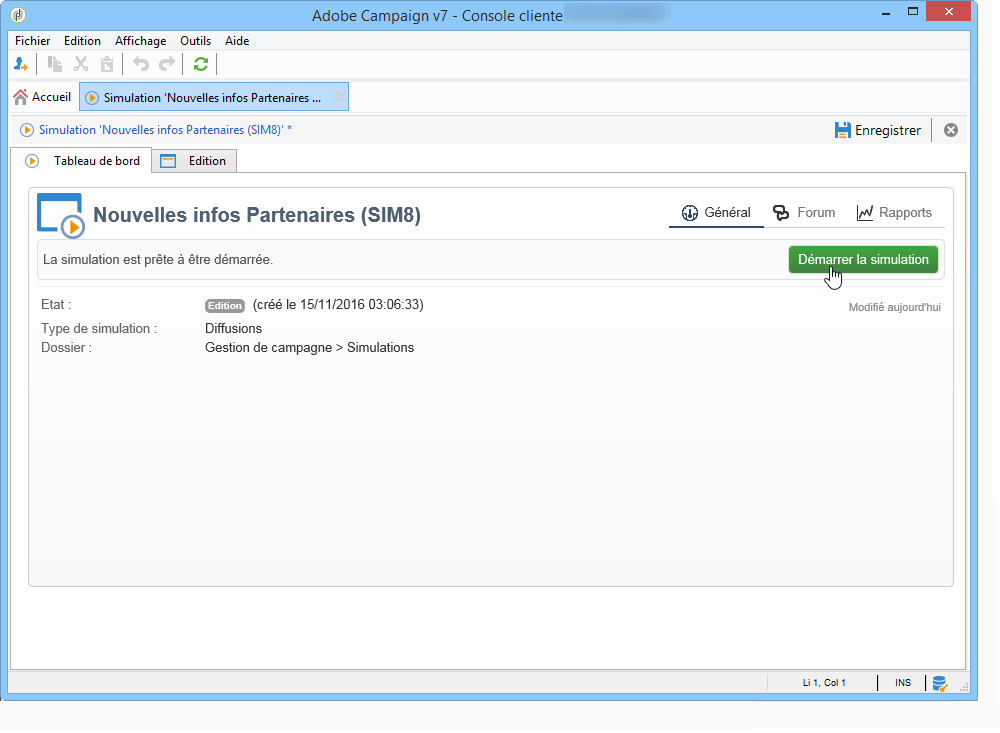Select the Simulation 'Nouvelles infos Partenaires' tab

pyautogui.click(x=214, y=97)
